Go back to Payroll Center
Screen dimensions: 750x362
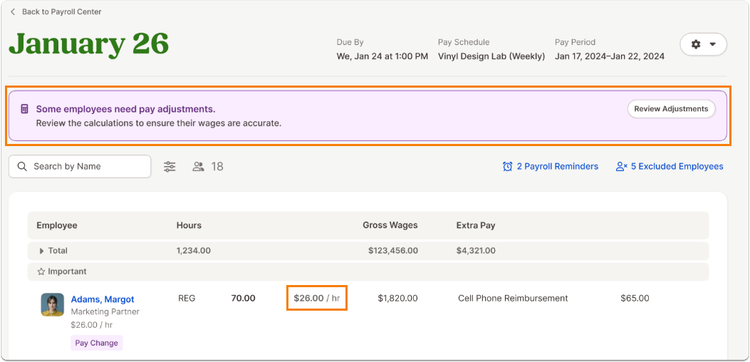point(56,11)
